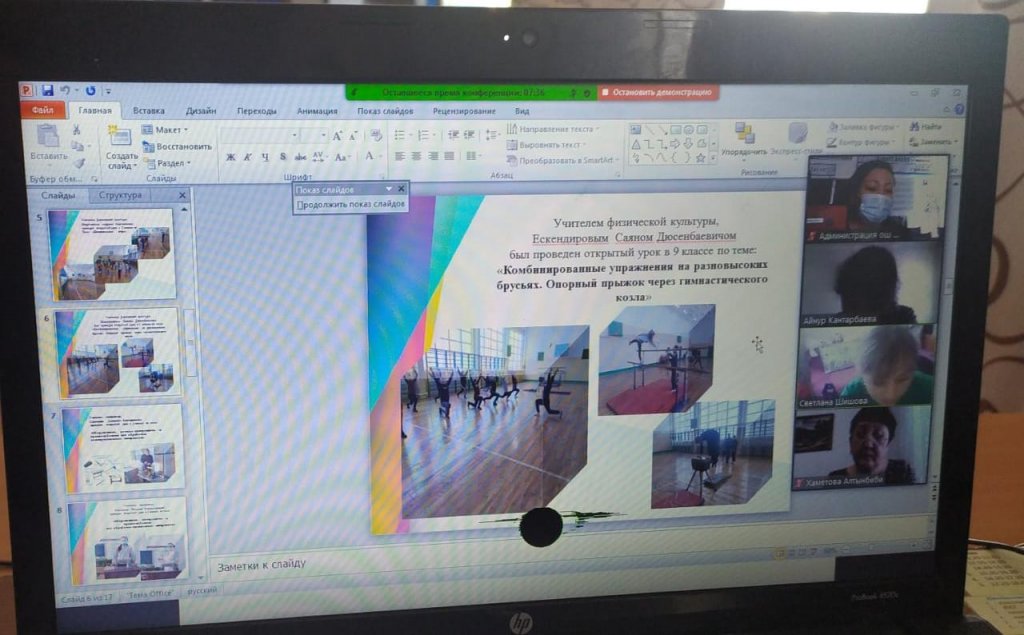The height and width of the screenshot is (635, 1024).
Task: Select Светлана Шишова participant video
Action: click(867, 366)
